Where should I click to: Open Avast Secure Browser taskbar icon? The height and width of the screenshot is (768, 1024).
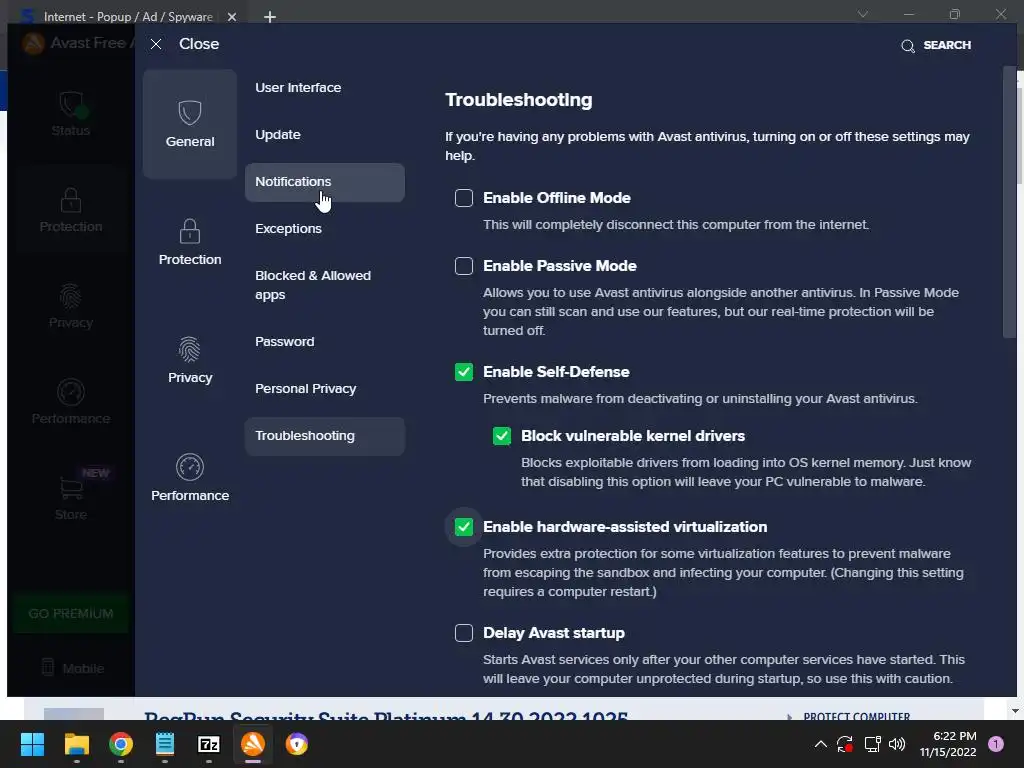[297, 744]
